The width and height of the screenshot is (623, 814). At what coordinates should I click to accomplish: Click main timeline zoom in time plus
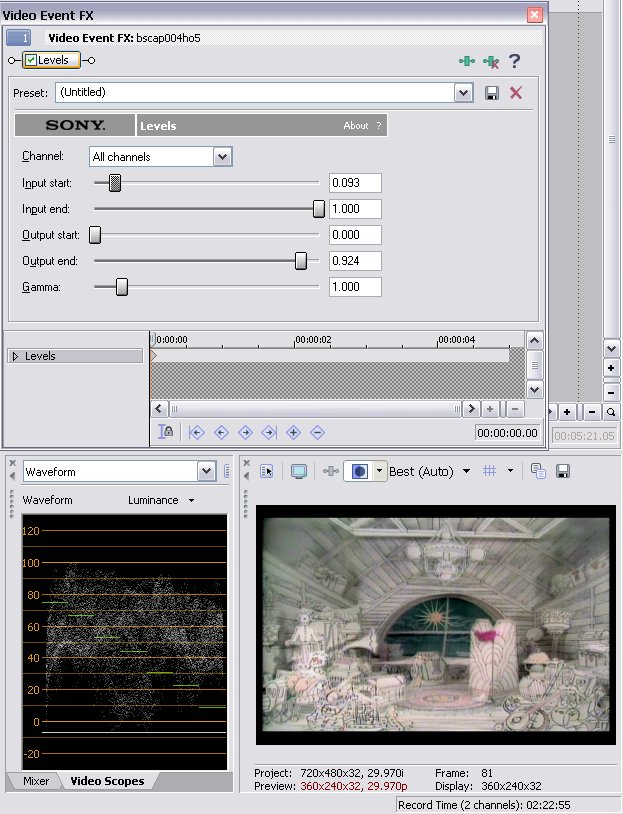coord(567,412)
